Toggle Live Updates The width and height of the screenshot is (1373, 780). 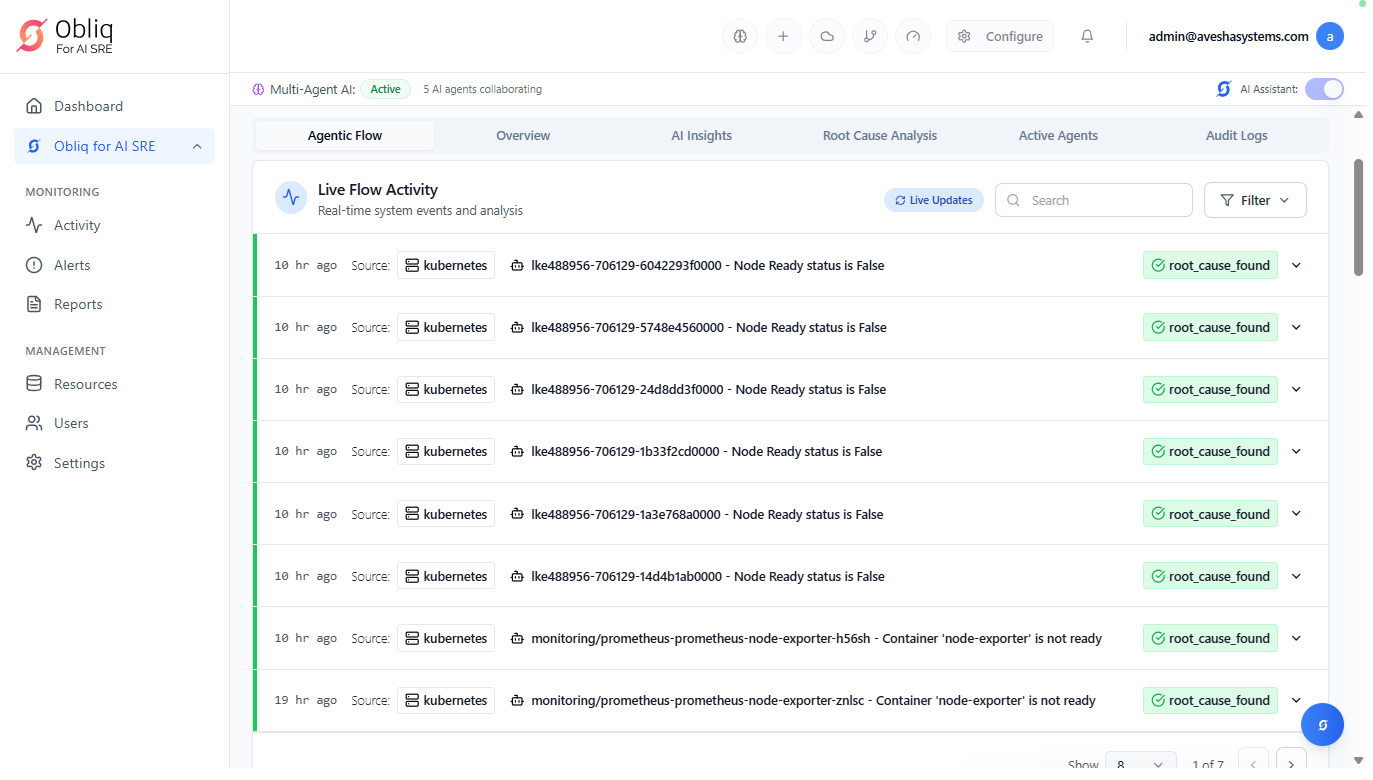(934, 200)
